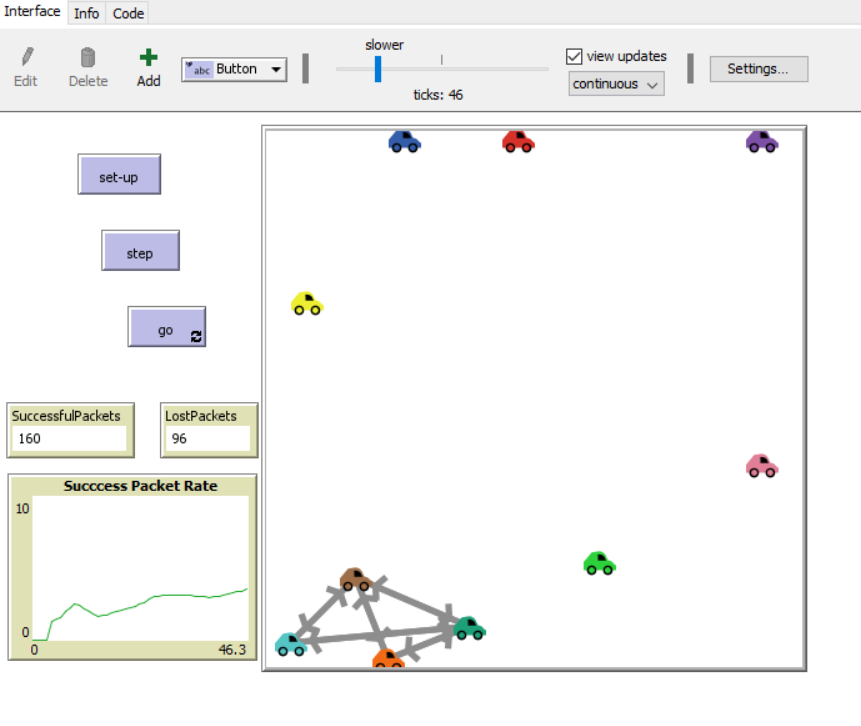This screenshot has width=861, height=726.
Task: Select the blue car in the simulation view
Action: (404, 142)
